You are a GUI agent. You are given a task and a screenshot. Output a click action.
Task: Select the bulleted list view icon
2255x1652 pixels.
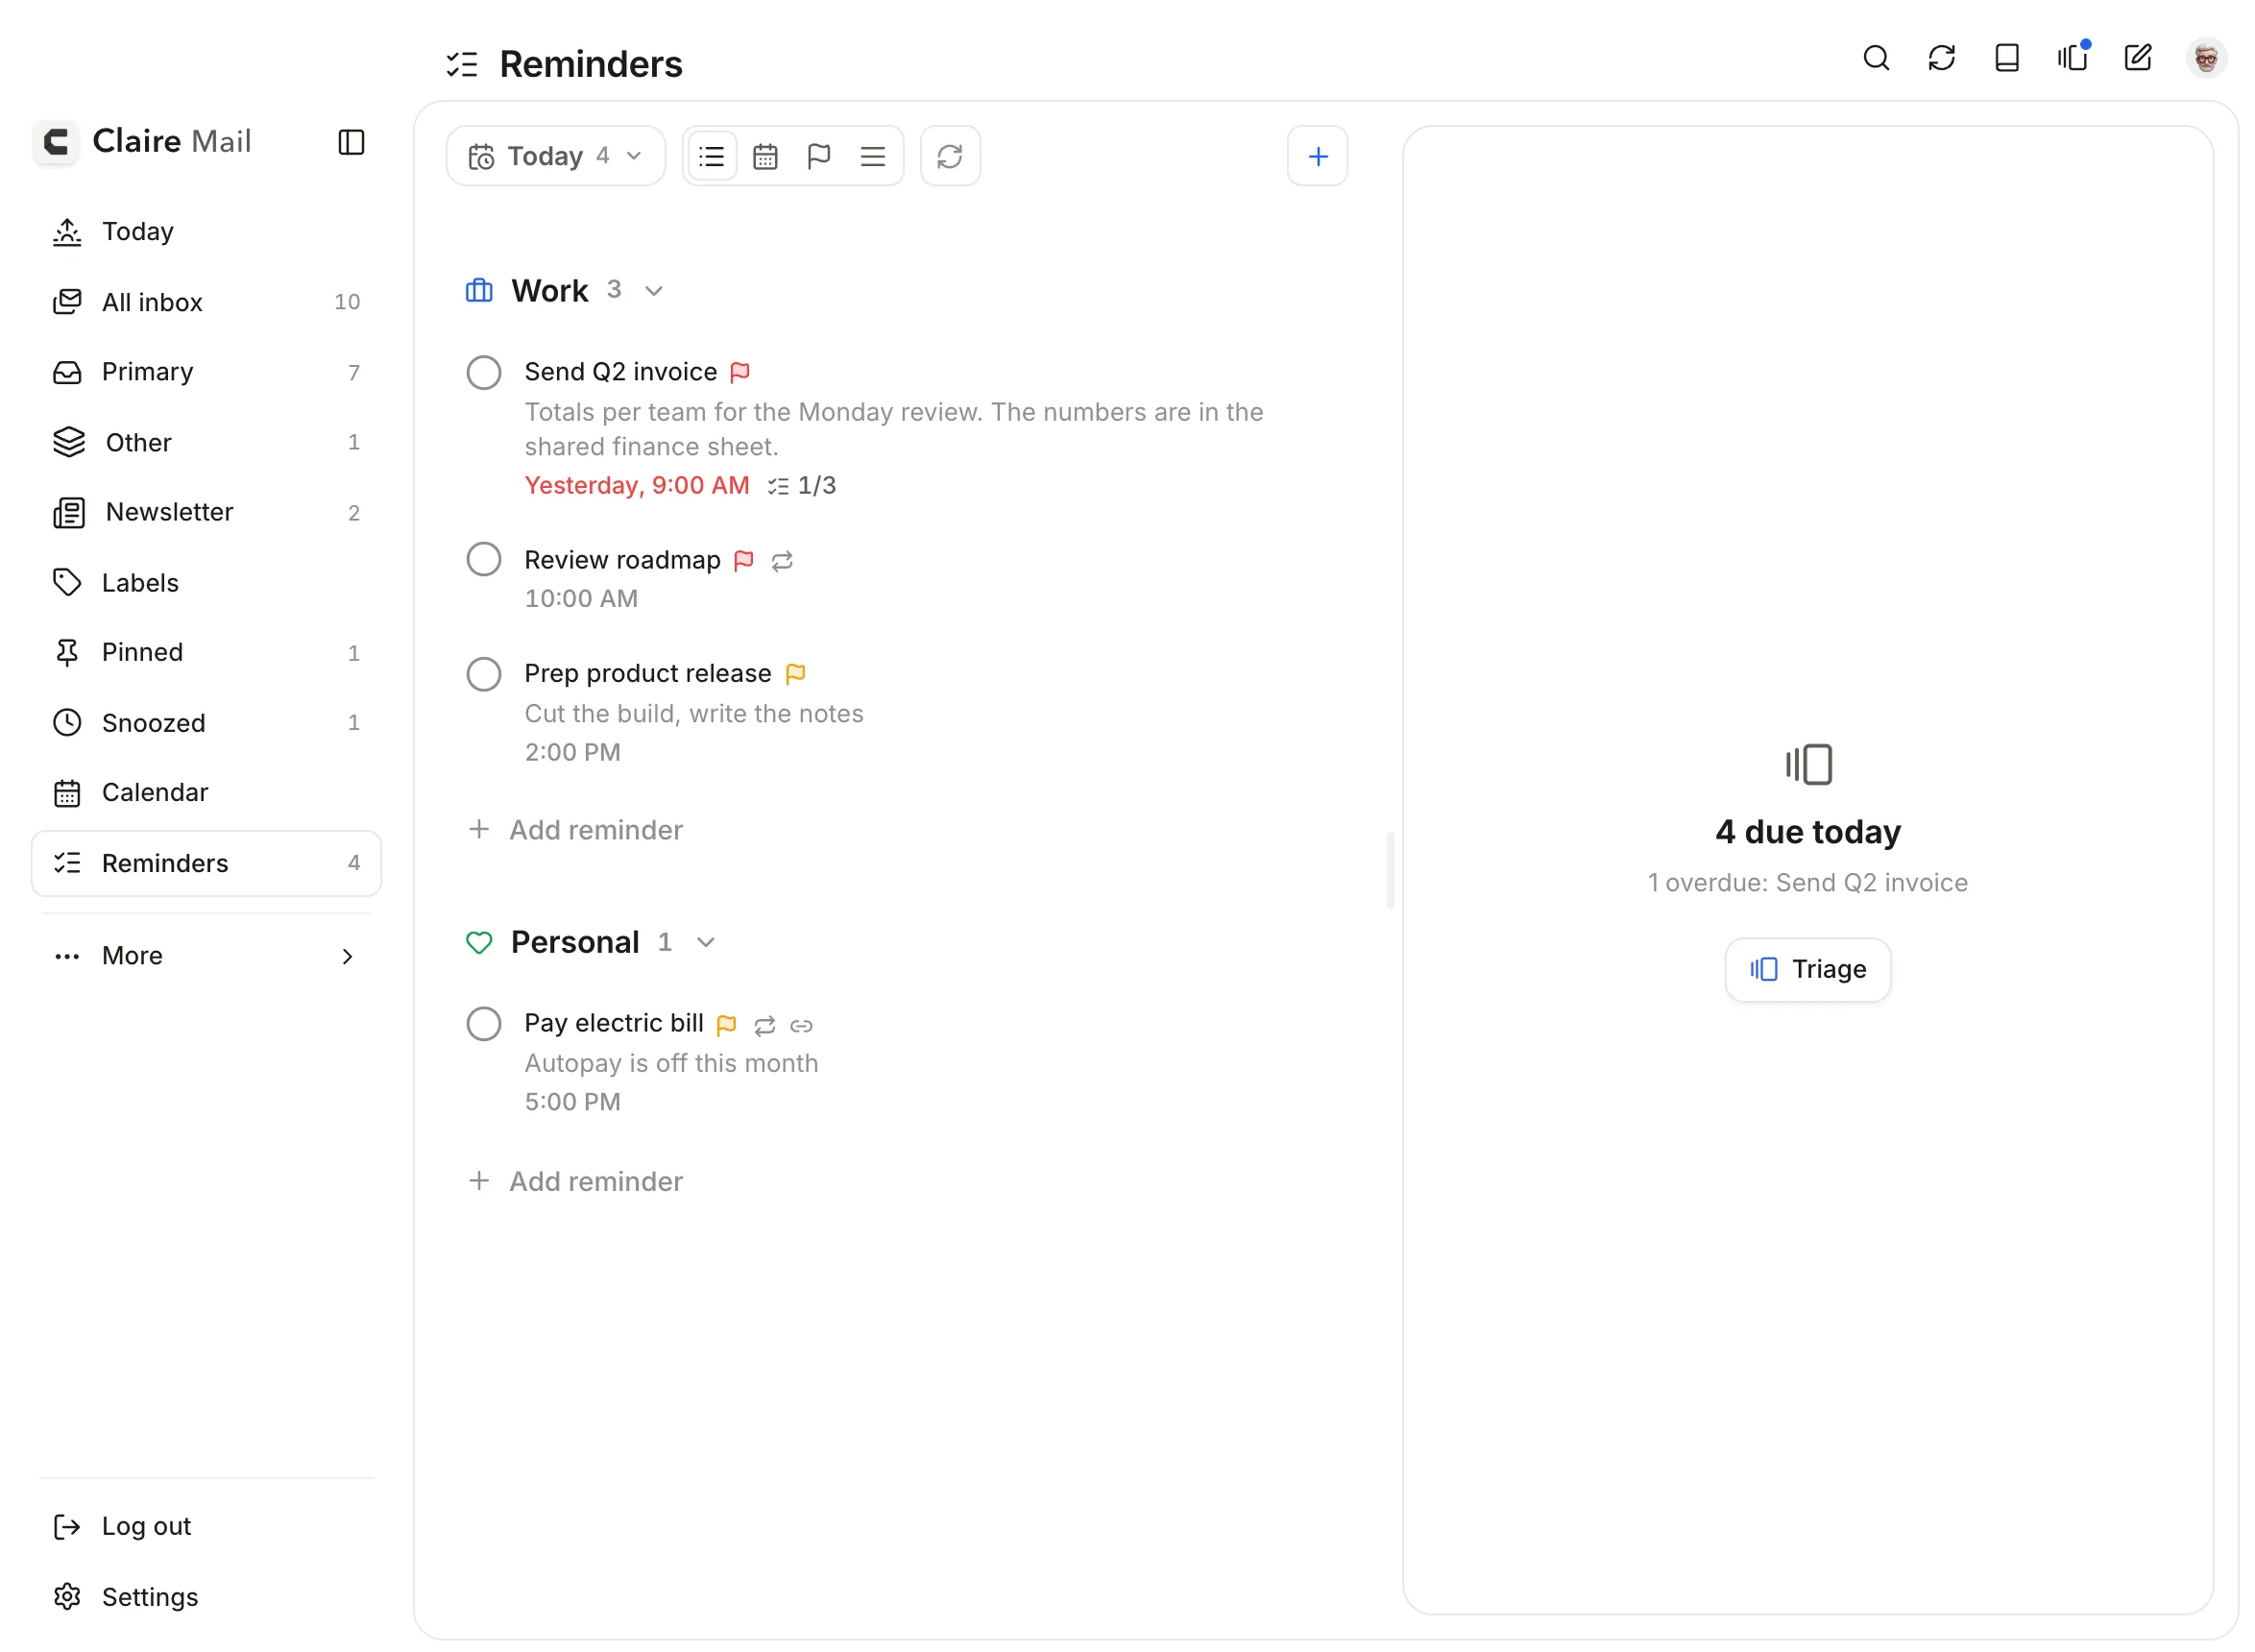click(712, 156)
